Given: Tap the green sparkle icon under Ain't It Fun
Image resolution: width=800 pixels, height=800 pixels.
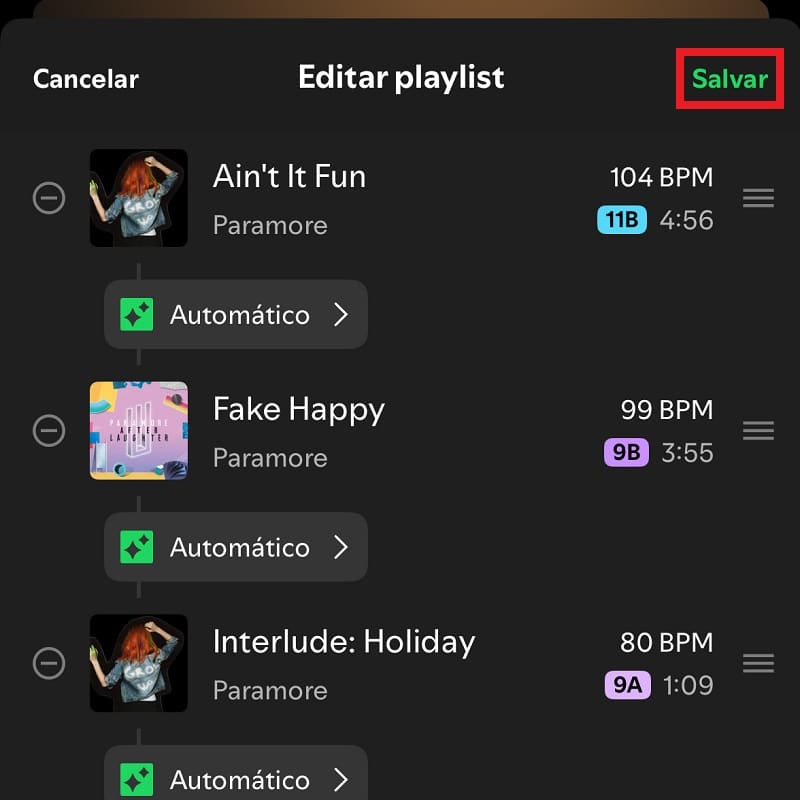Looking at the screenshot, I should click(137, 315).
